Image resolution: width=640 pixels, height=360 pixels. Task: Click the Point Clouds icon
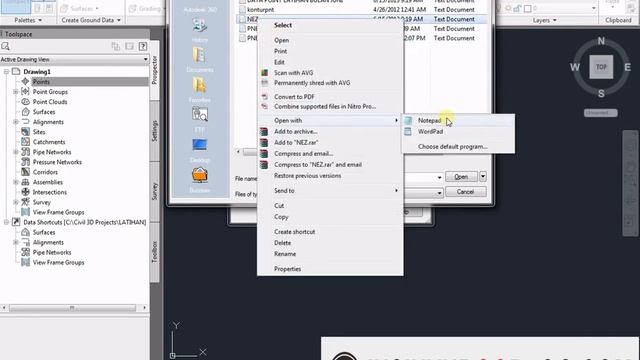[x=25, y=102]
